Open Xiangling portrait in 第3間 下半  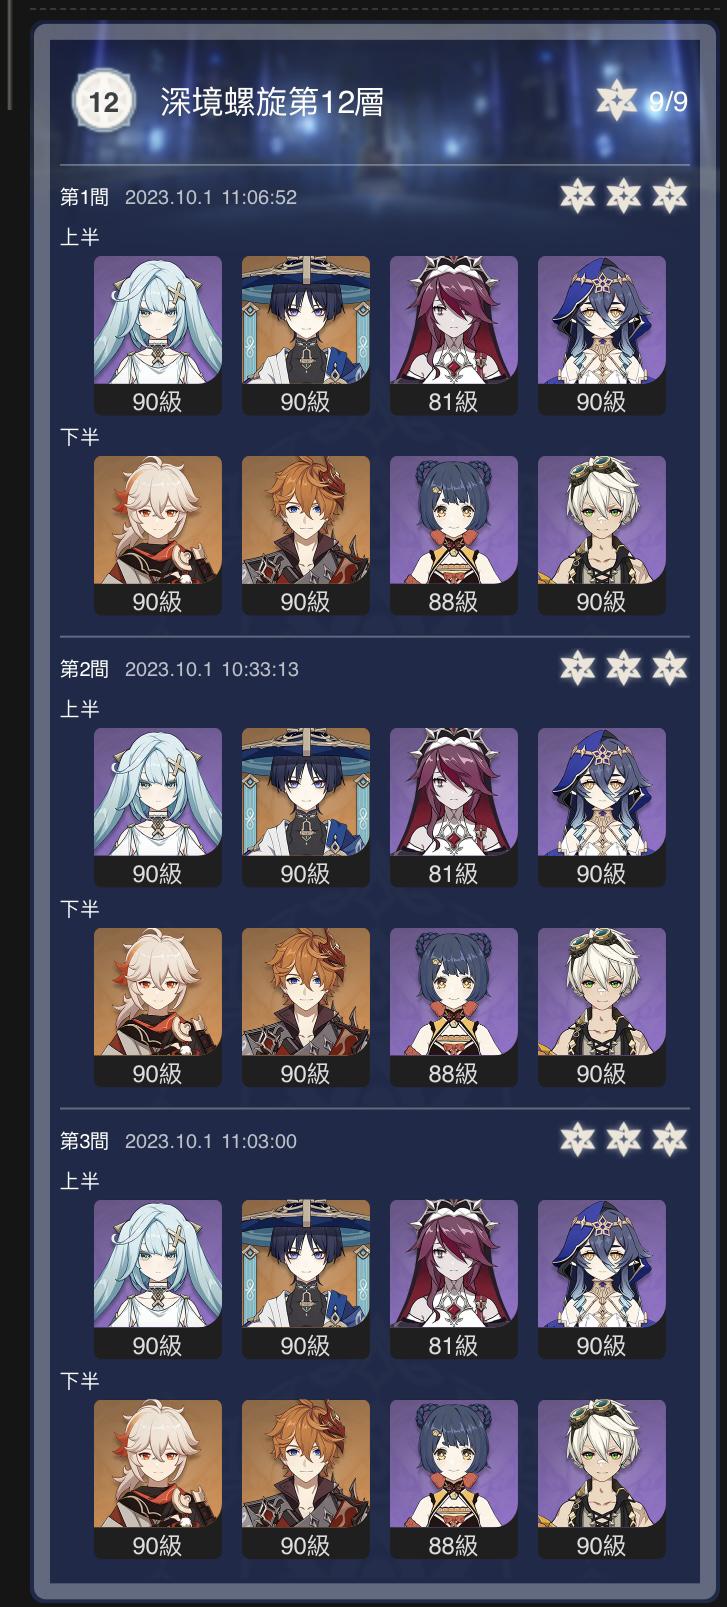point(454,1479)
